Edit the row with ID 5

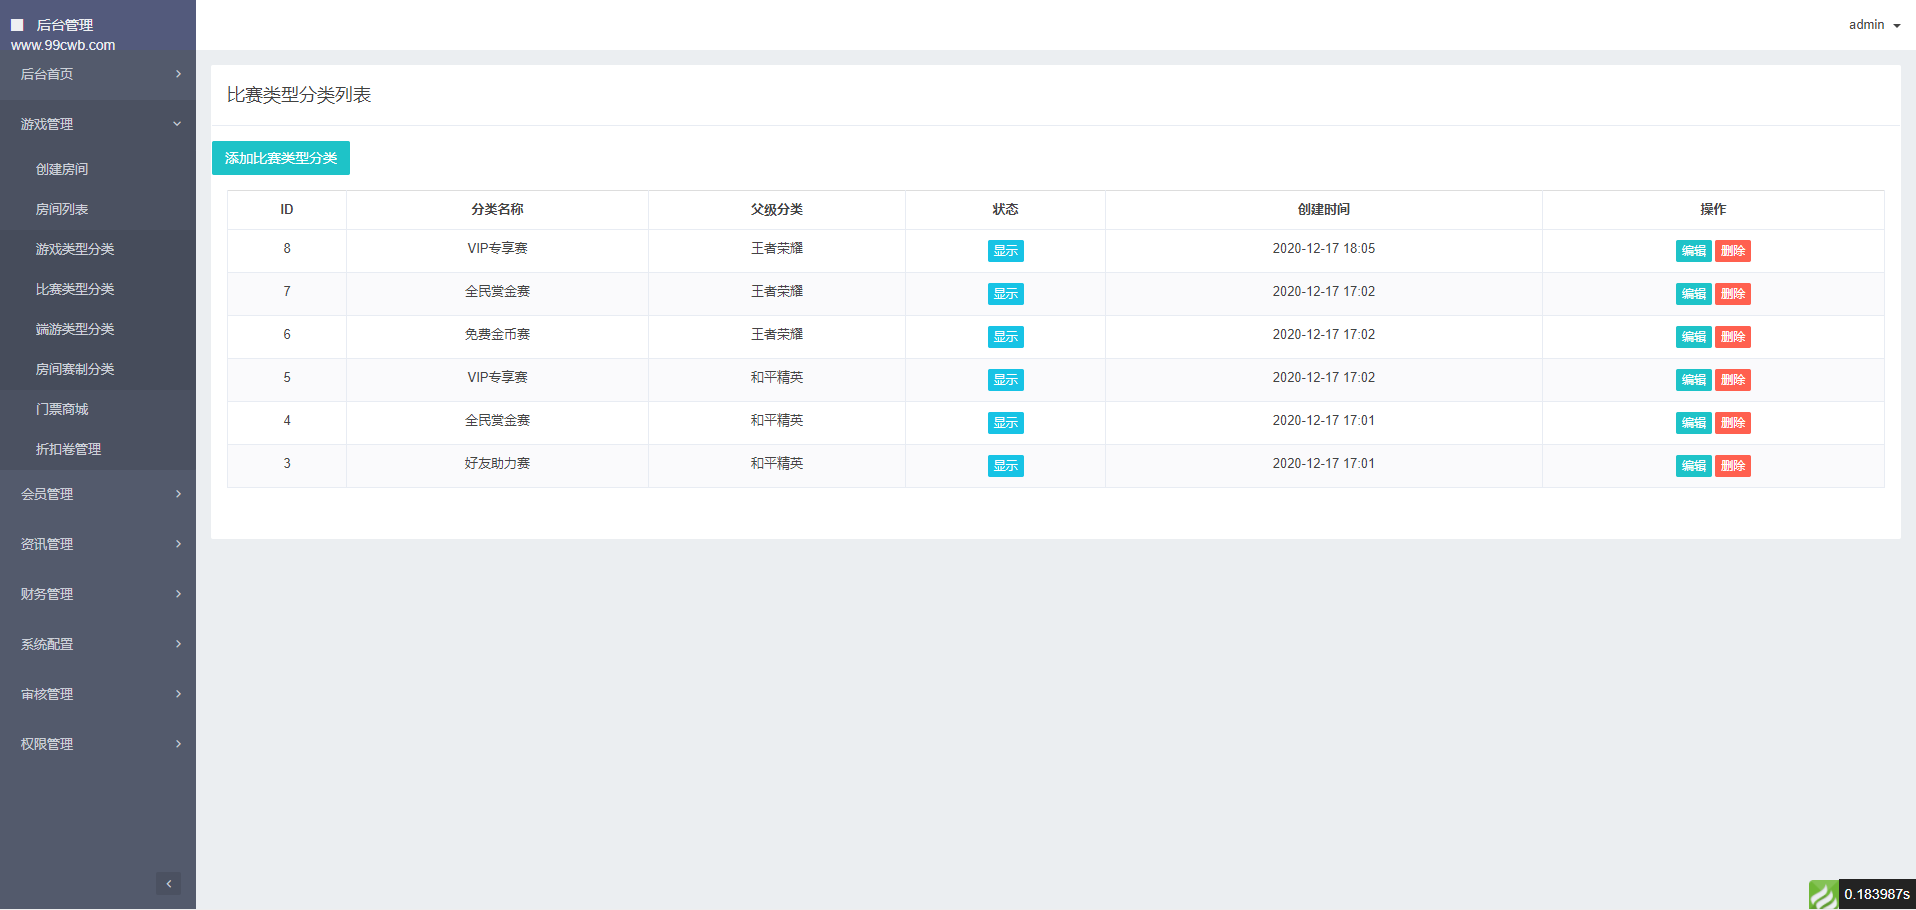click(1693, 380)
